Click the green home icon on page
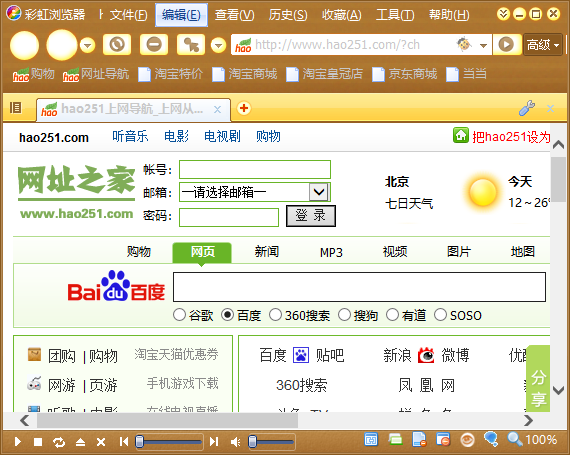 (x=461, y=136)
